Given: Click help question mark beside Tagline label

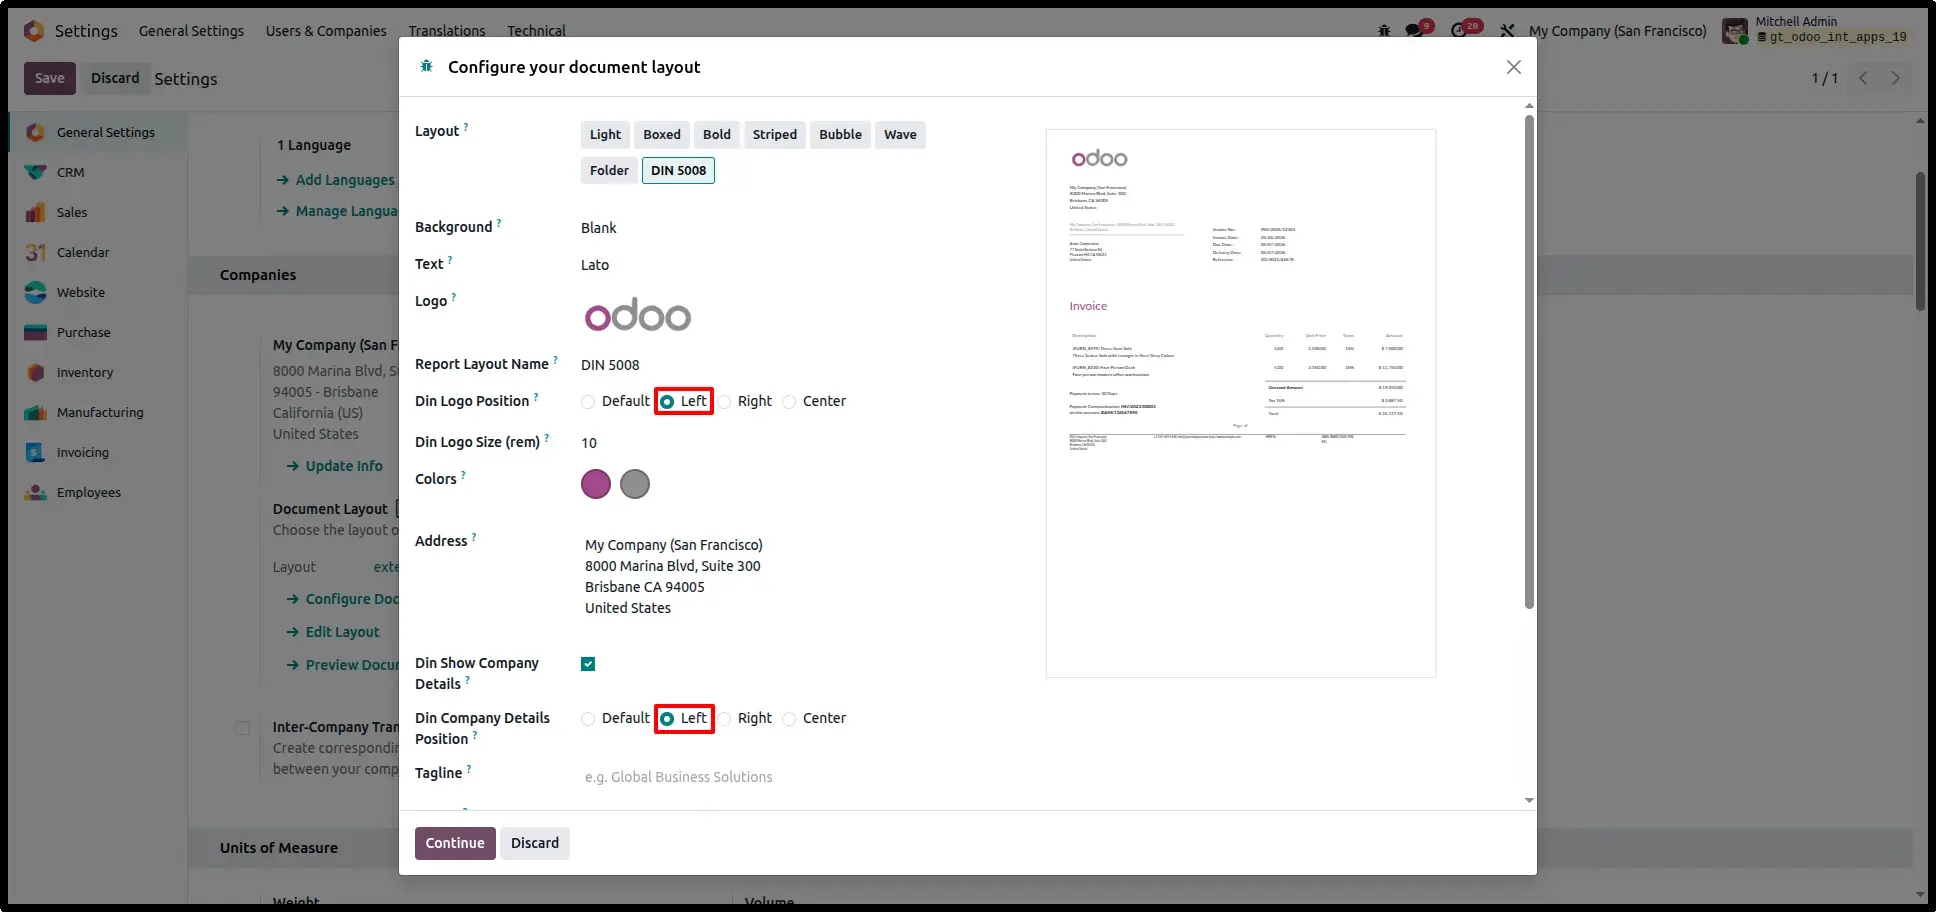Looking at the screenshot, I should tap(469, 769).
